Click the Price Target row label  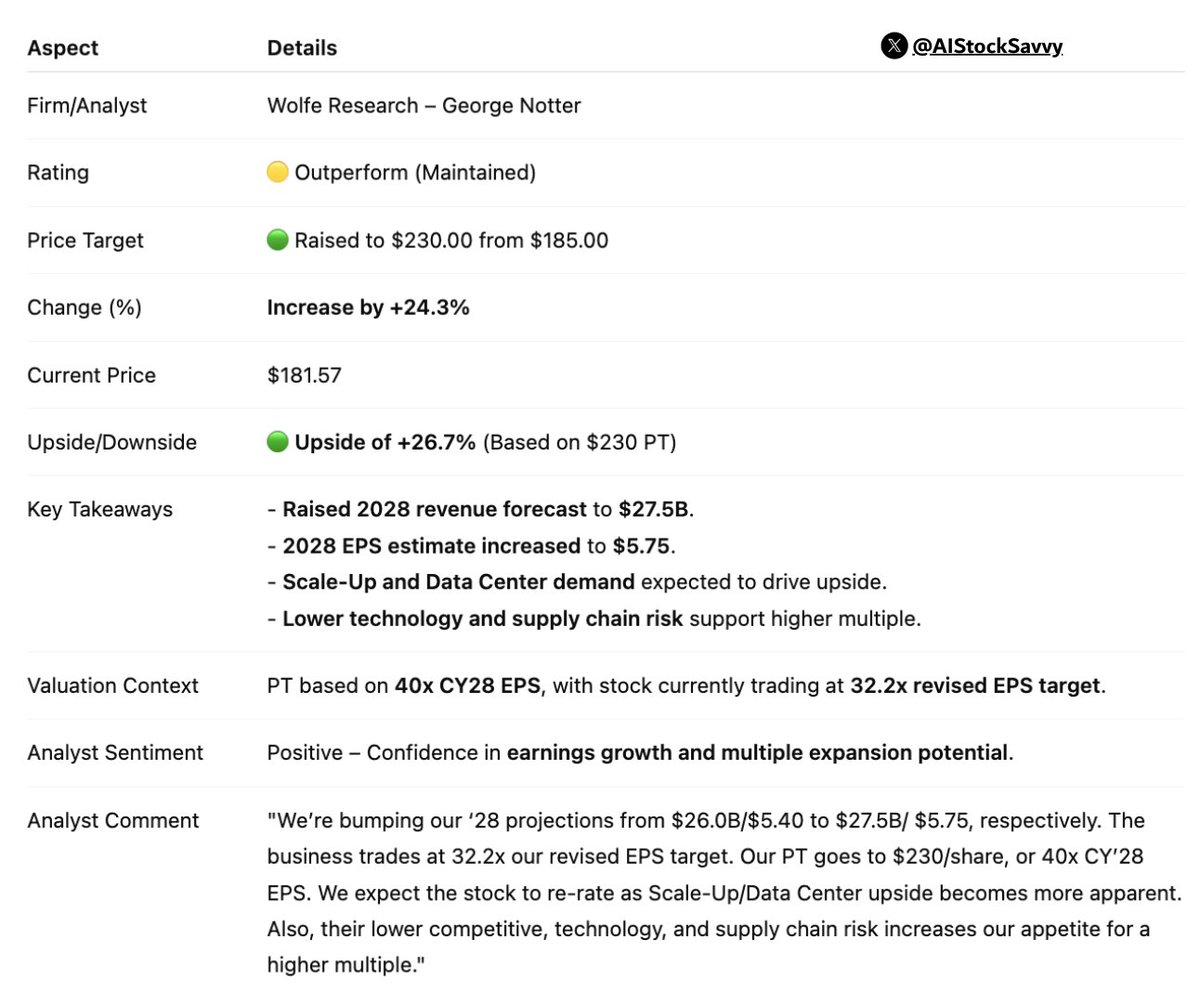[85, 240]
